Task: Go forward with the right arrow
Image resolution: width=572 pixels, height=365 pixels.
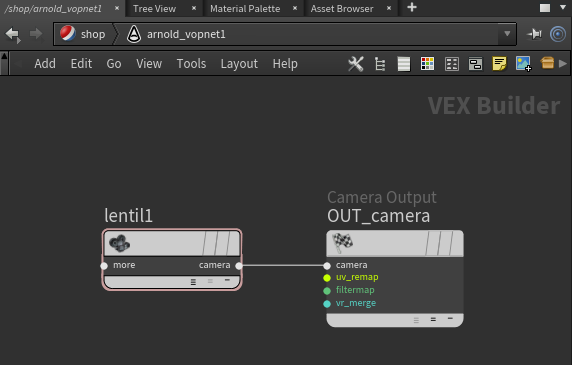Action: tap(36, 34)
